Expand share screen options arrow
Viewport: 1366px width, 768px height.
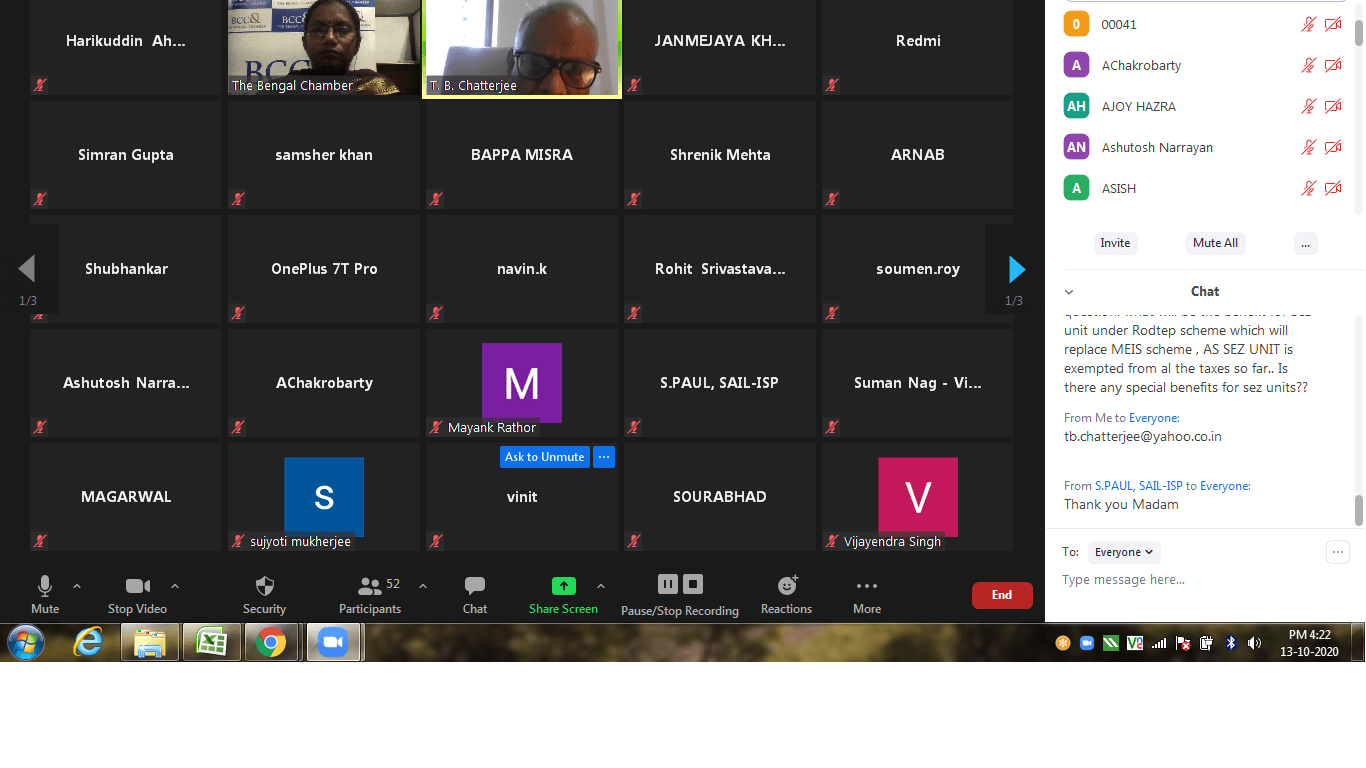(x=600, y=586)
